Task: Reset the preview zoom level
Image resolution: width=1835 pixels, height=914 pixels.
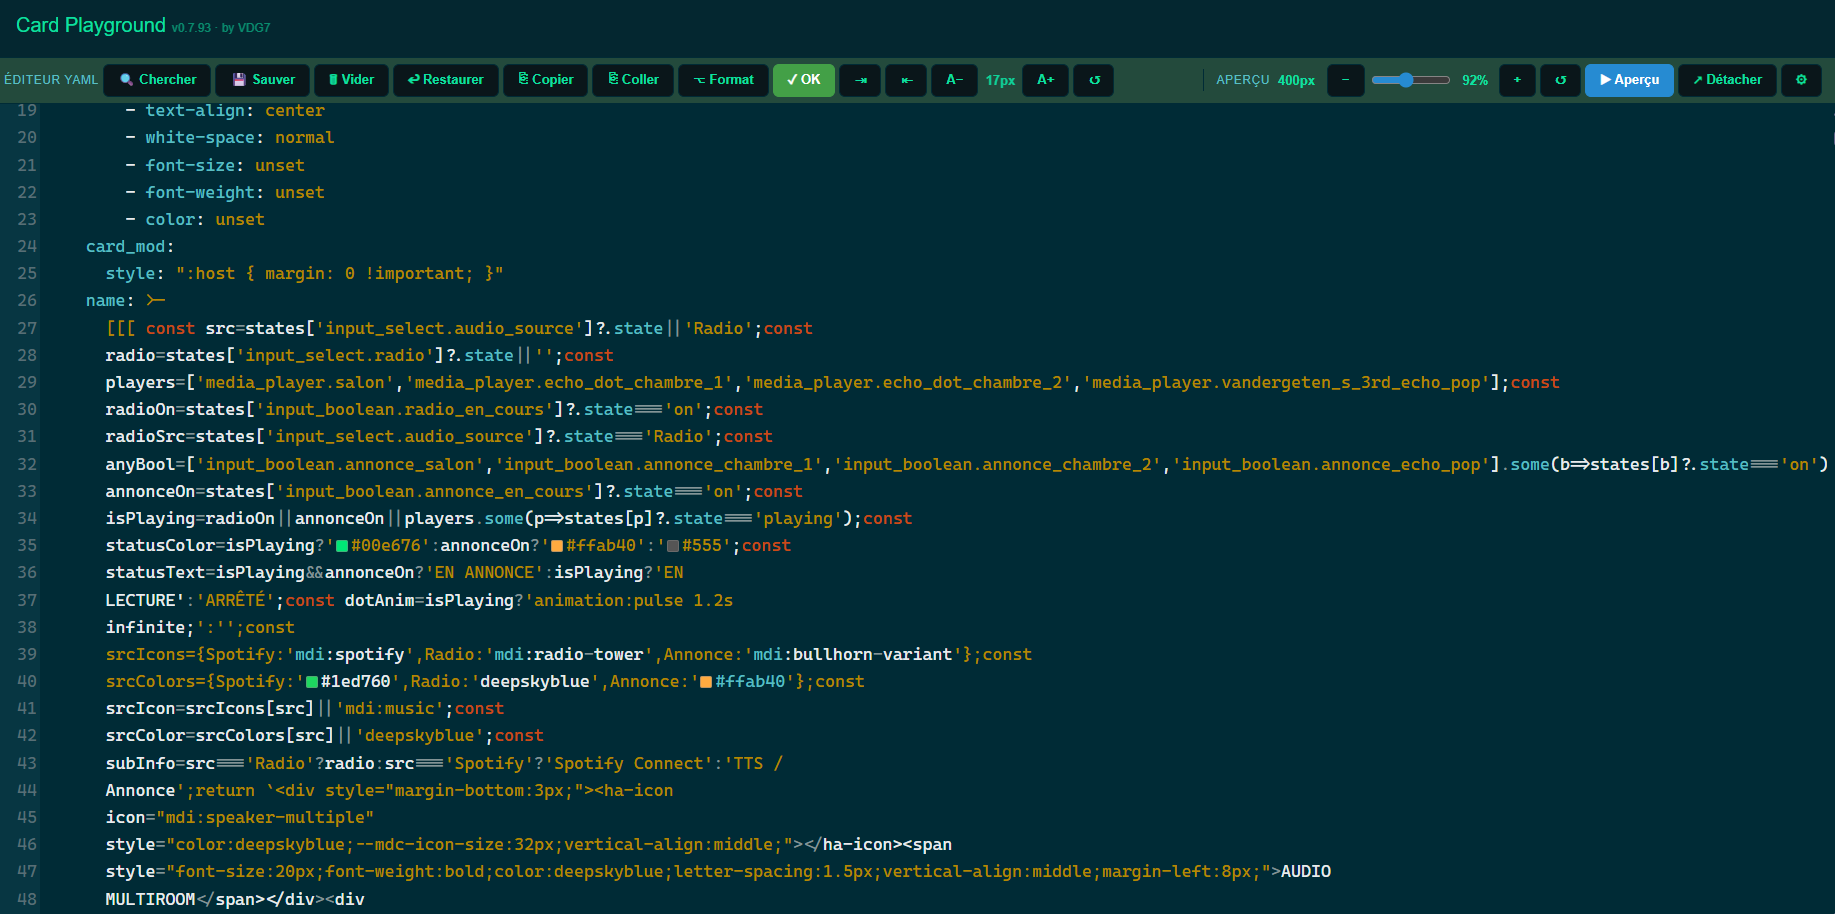Action: [1560, 80]
